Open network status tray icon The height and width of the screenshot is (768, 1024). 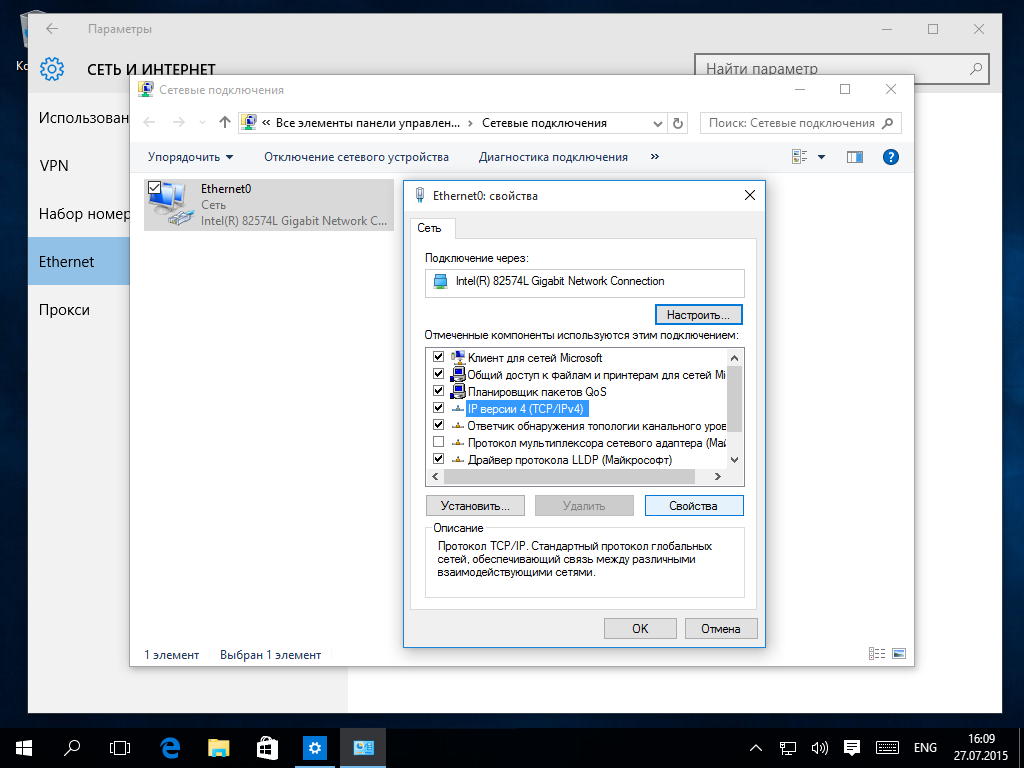pyautogui.click(x=788, y=748)
